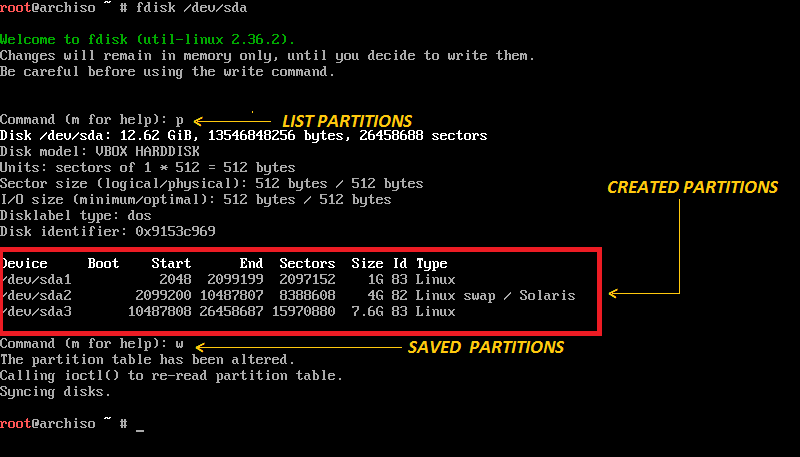Click the '7.6G' size value
800x457 pixels.
[x=367, y=311]
